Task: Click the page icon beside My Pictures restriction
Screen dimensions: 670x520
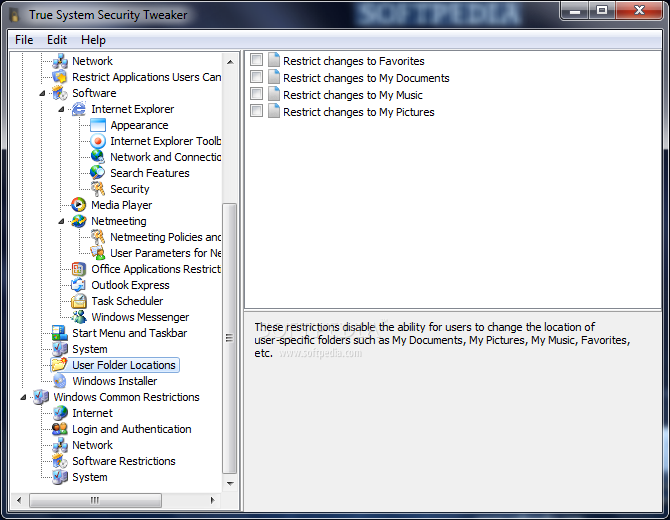Action: (x=274, y=111)
